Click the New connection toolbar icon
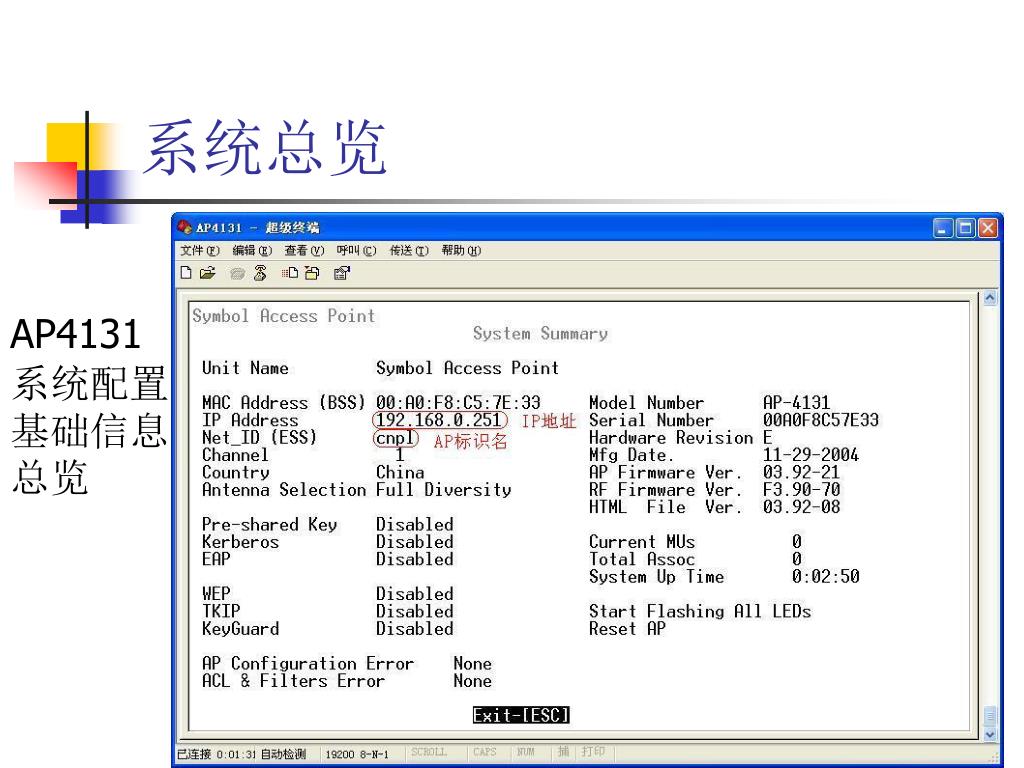Image resolution: width=1024 pixels, height=768 pixels. 186,273
